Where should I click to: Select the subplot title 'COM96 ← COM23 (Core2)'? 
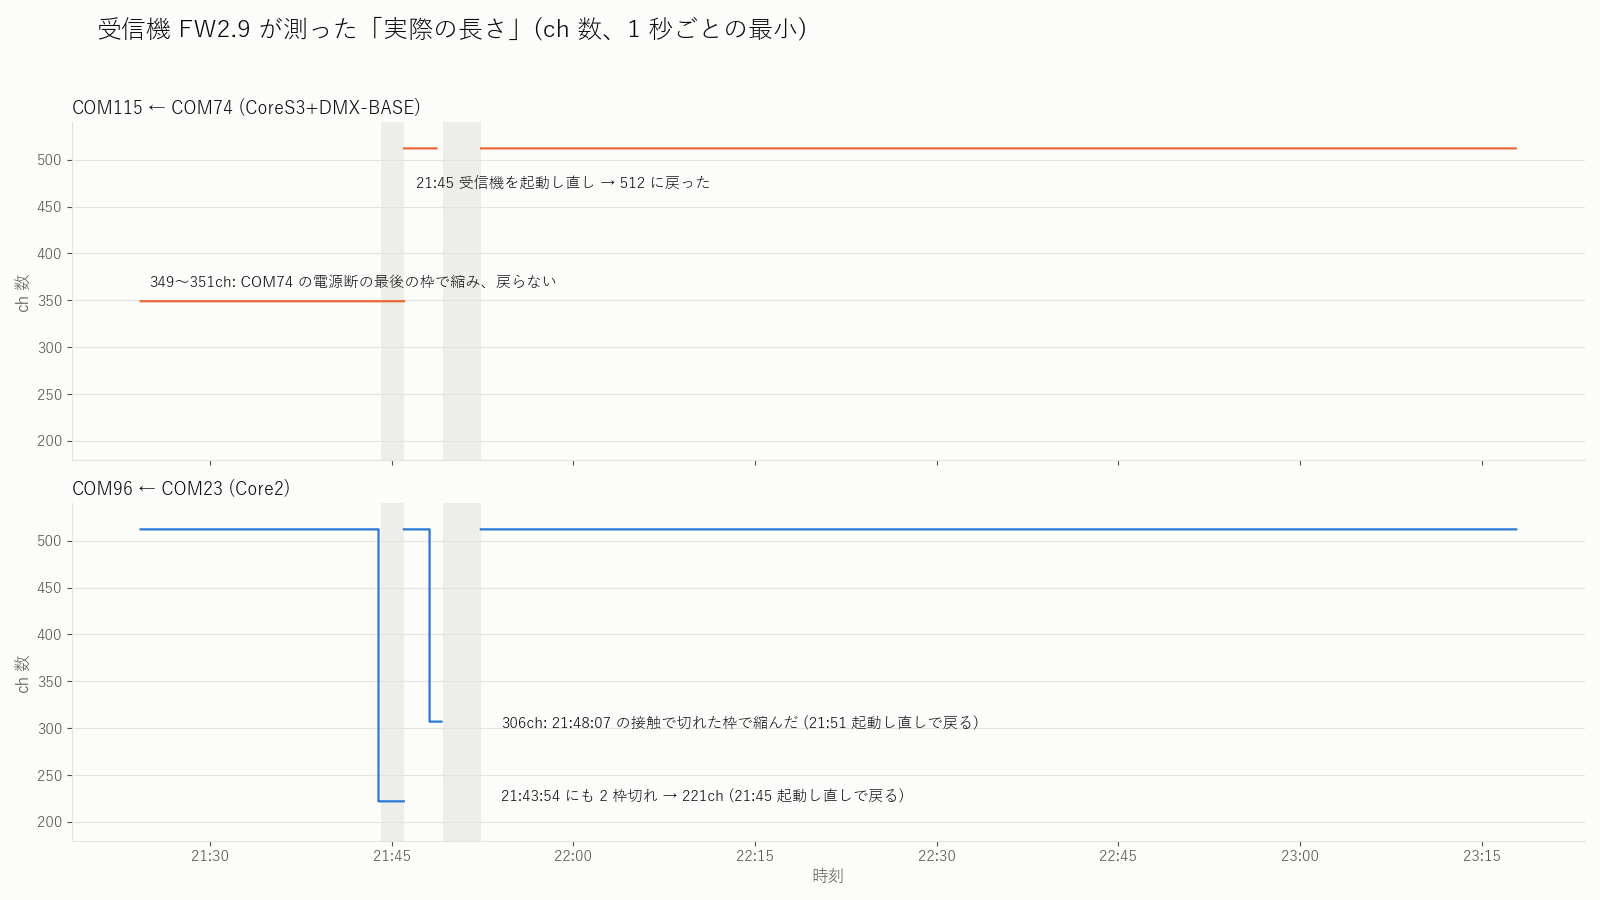coord(181,488)
